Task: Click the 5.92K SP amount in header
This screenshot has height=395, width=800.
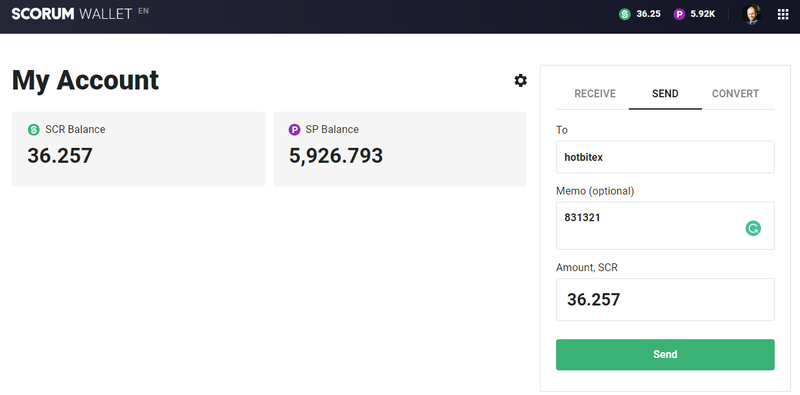Action: click(703, 14)
